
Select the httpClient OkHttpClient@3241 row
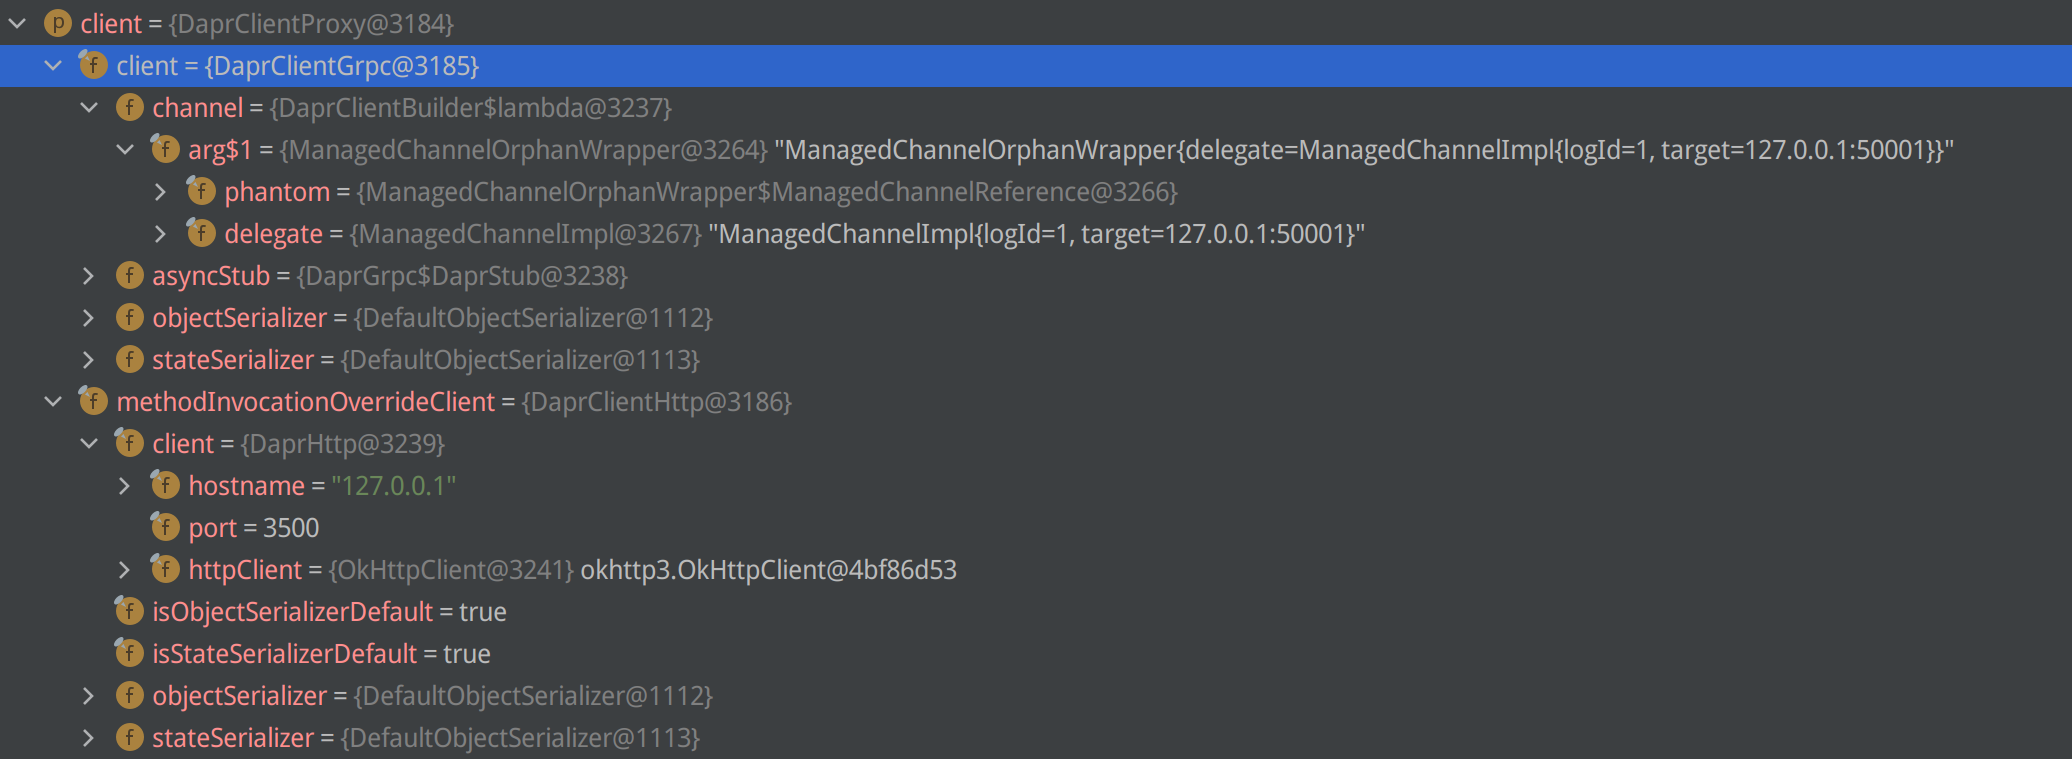pyautogui.click(x=570, y=569)
